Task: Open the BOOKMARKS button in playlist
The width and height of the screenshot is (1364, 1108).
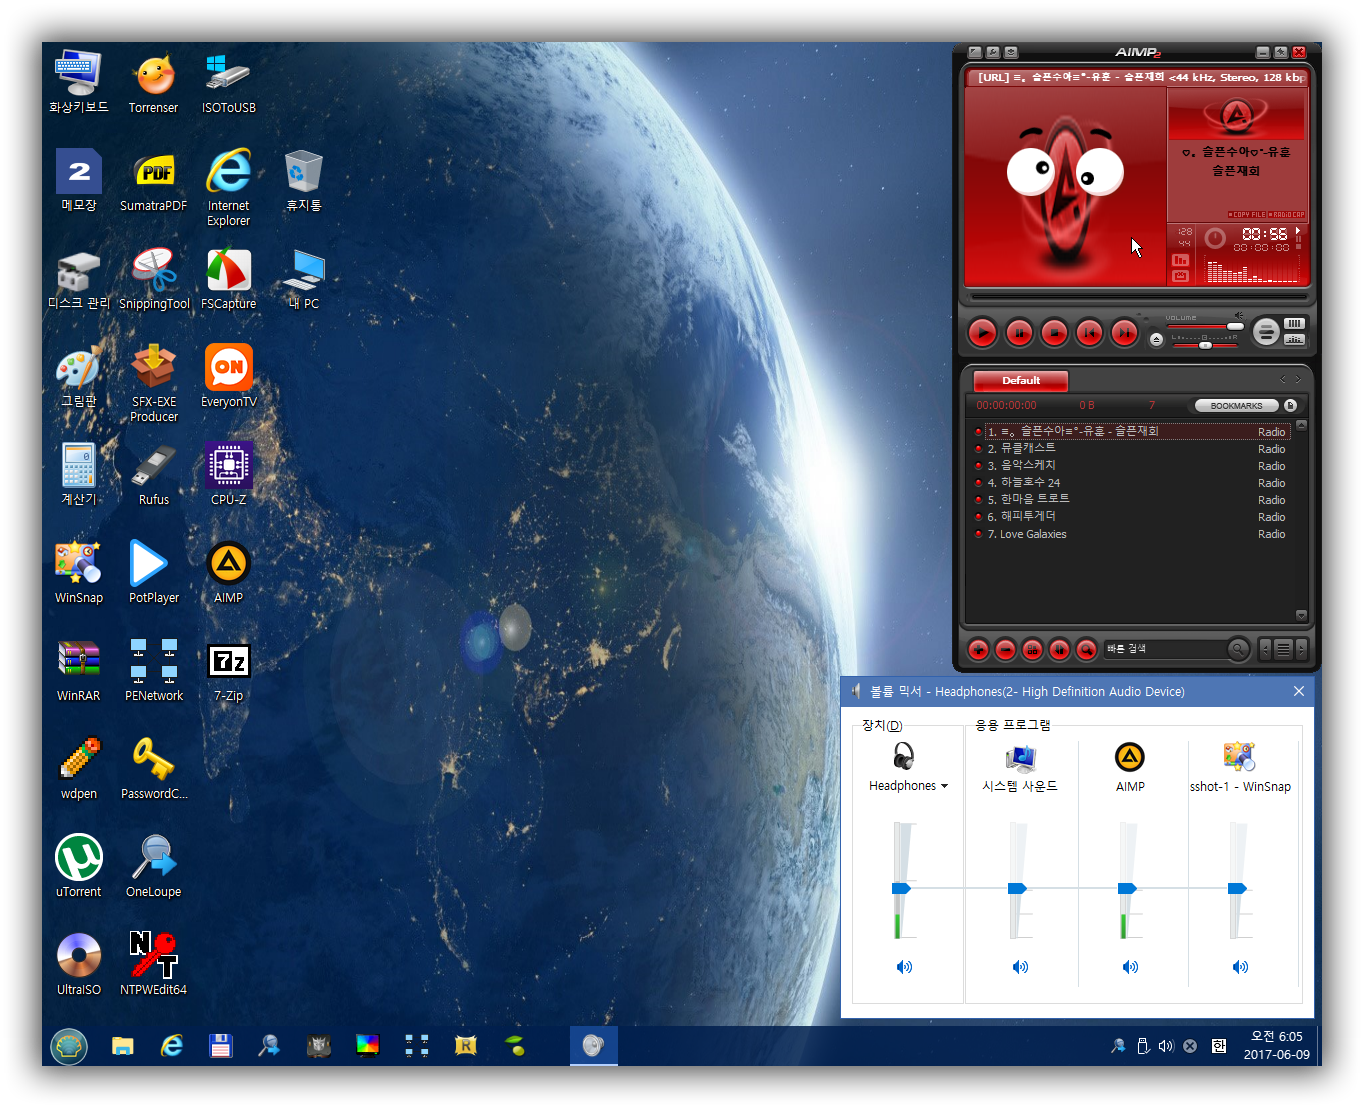Action: 1237,406
